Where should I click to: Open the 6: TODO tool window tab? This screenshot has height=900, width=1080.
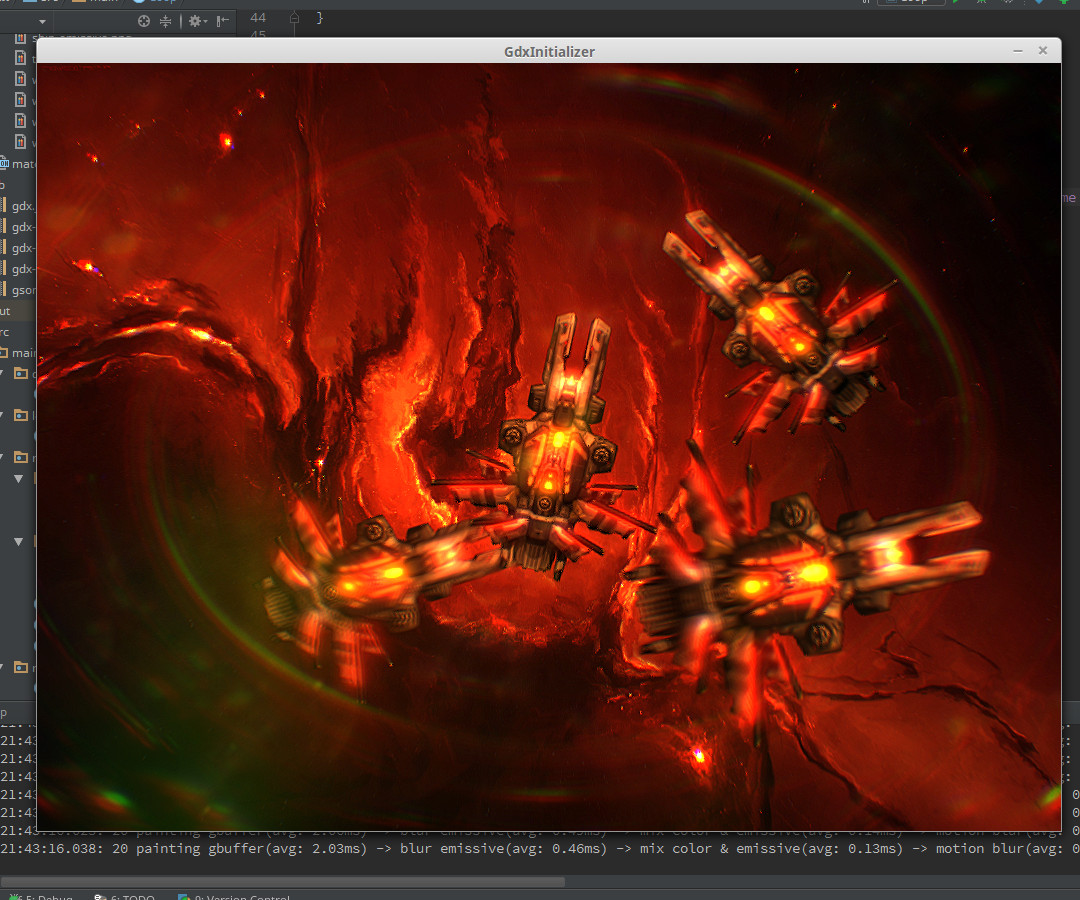coord(125,897)
